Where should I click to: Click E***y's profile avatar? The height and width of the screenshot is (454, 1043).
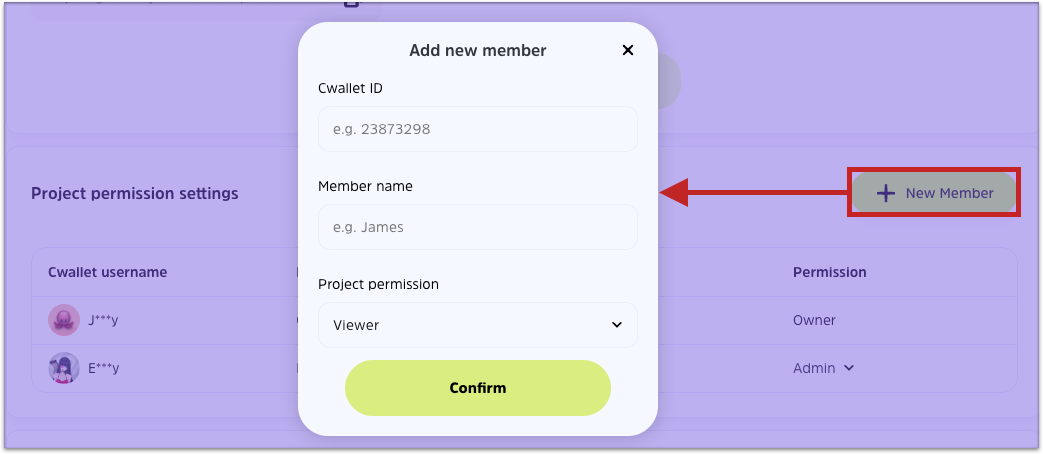[64, 368]
